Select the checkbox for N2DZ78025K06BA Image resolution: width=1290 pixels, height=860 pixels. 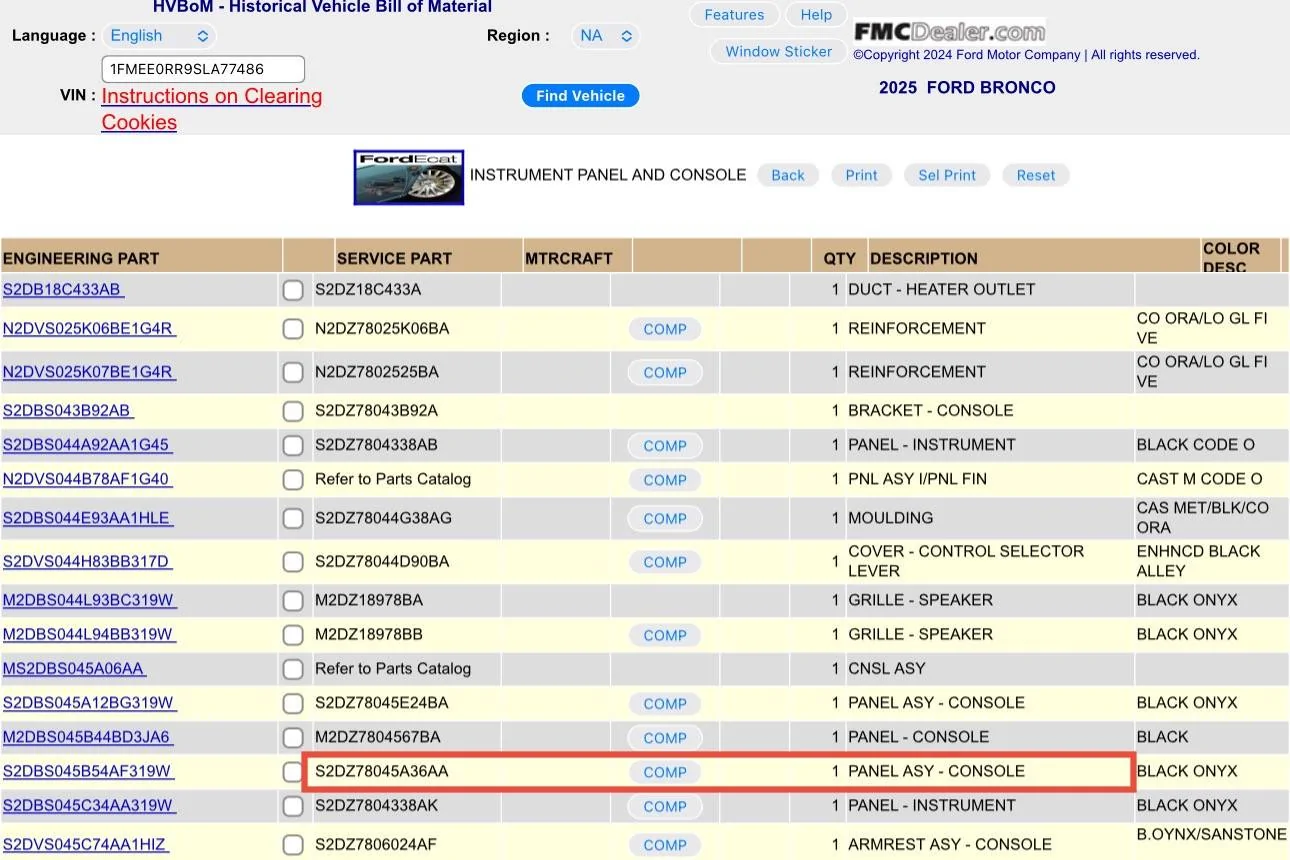[293, 329]
